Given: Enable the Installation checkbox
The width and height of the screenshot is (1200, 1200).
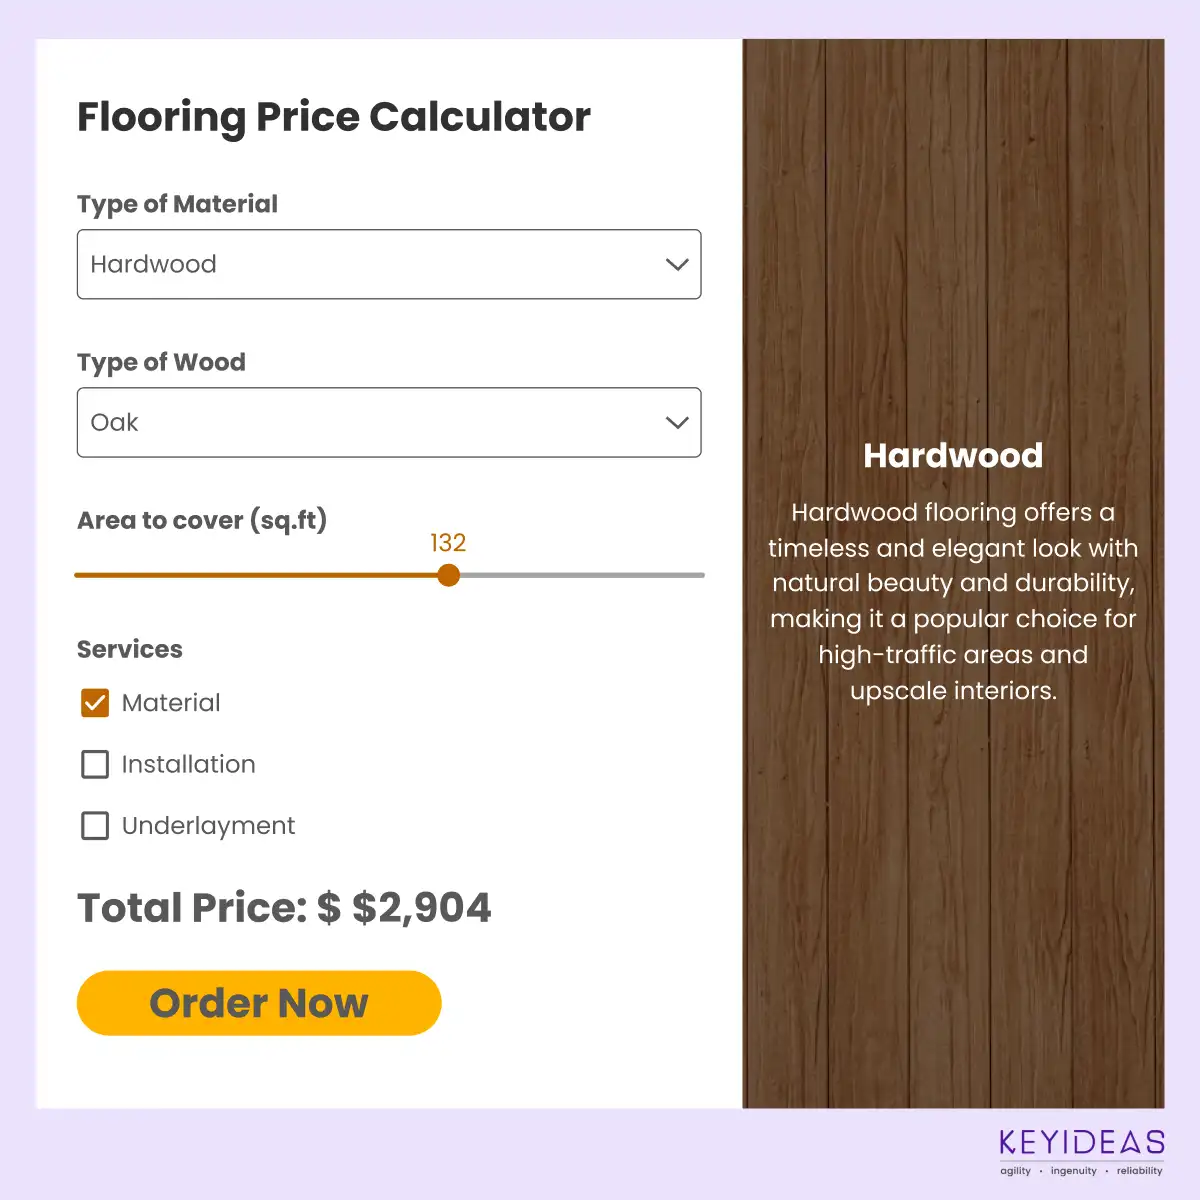Looking at the screenshot, I should click(95, 765).
